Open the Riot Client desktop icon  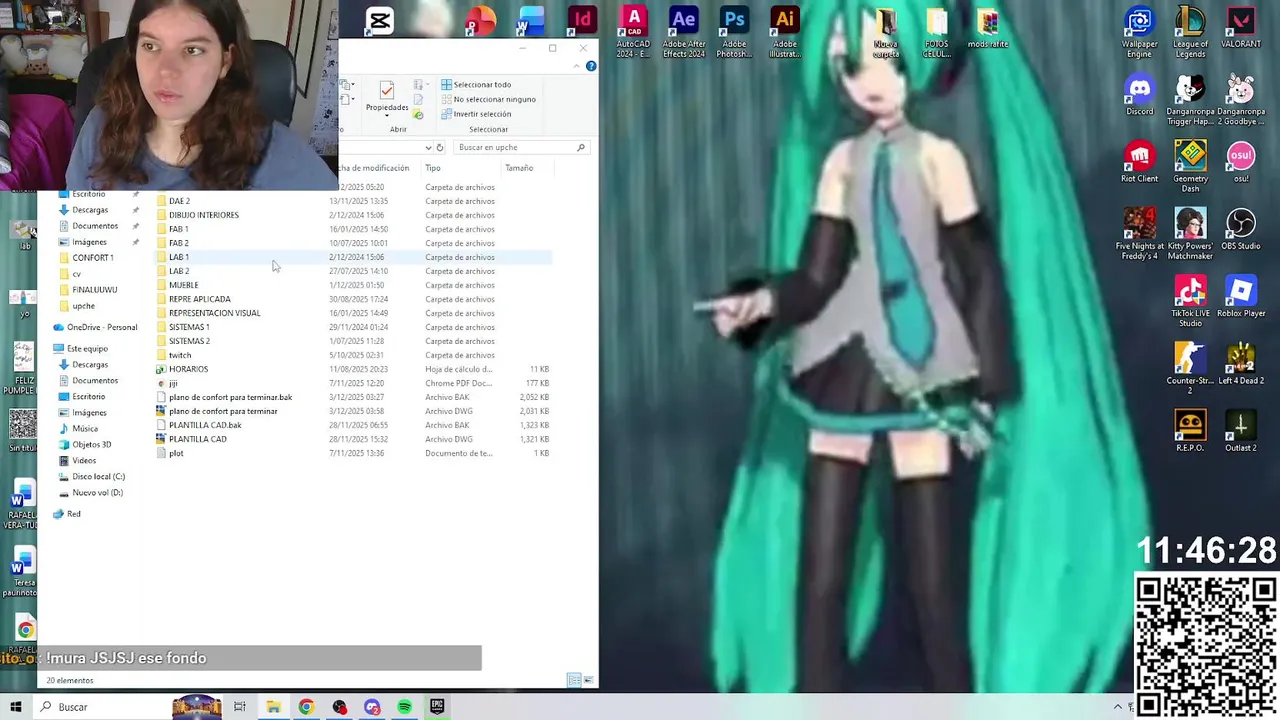(1139, 162)
